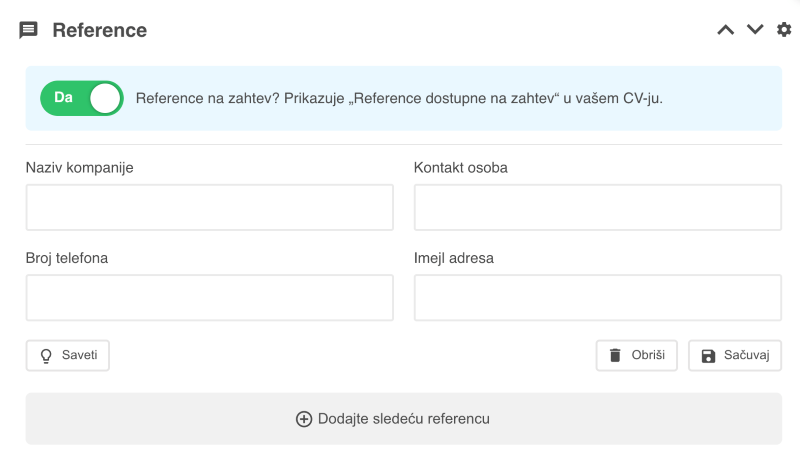The image size is (800, 459).
Task: Click the Reference section heading
Action: pyautogui.click(x=99, y=31)
